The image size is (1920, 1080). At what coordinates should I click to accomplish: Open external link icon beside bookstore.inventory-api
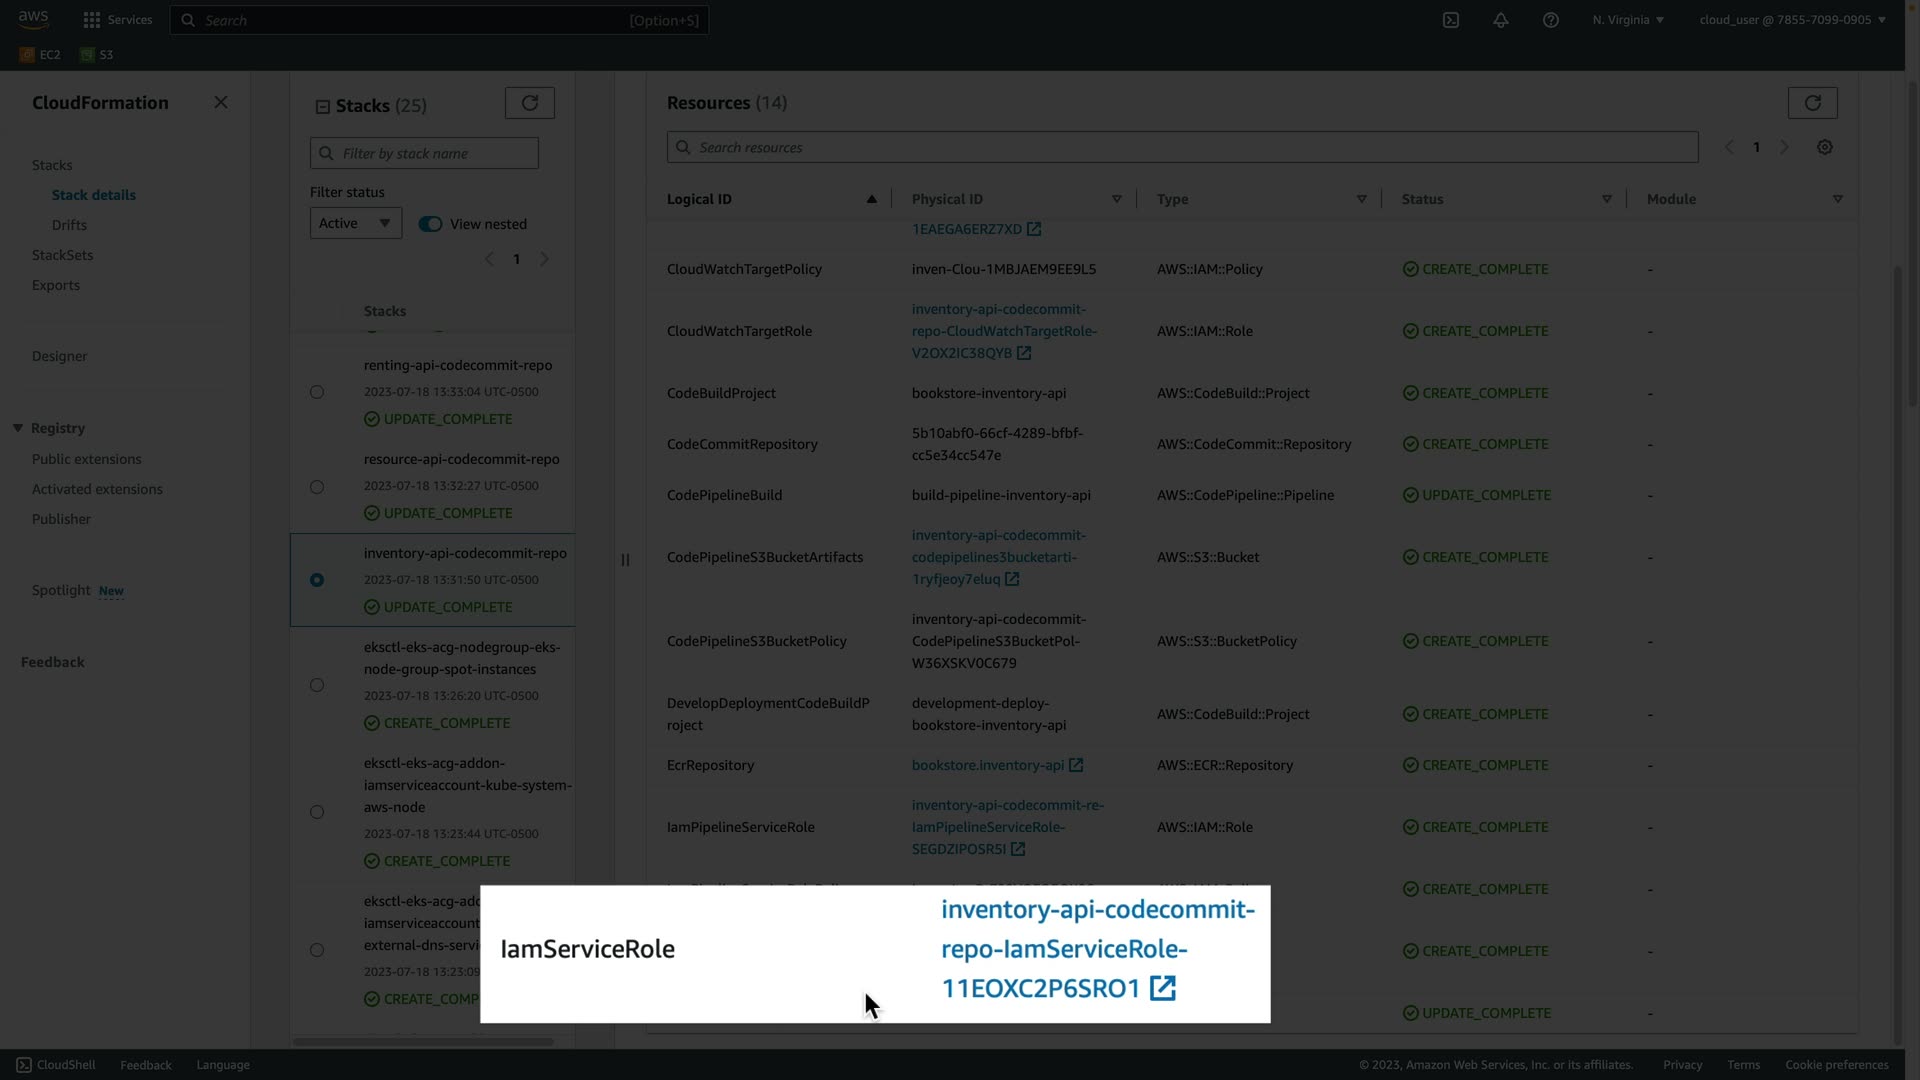[1076, 765]
